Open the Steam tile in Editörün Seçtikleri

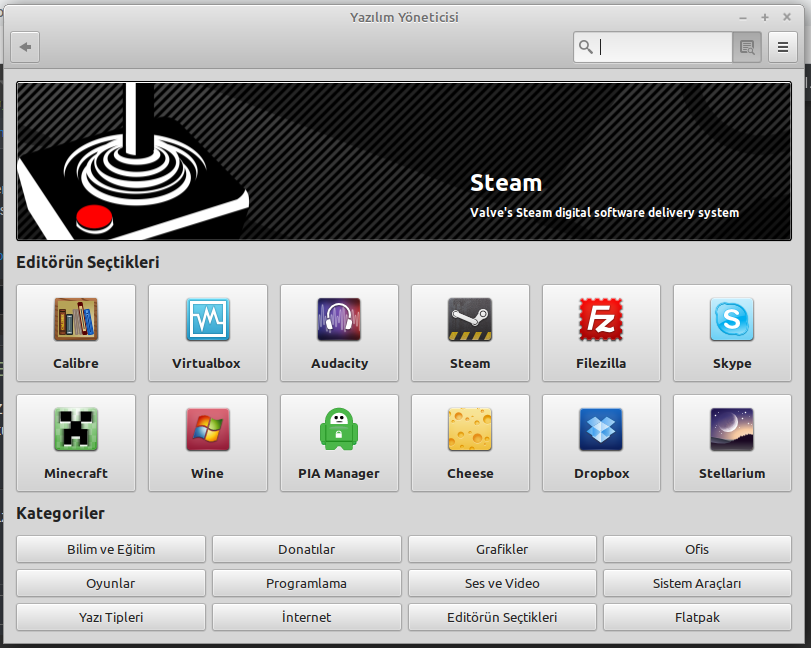point(470,333)
